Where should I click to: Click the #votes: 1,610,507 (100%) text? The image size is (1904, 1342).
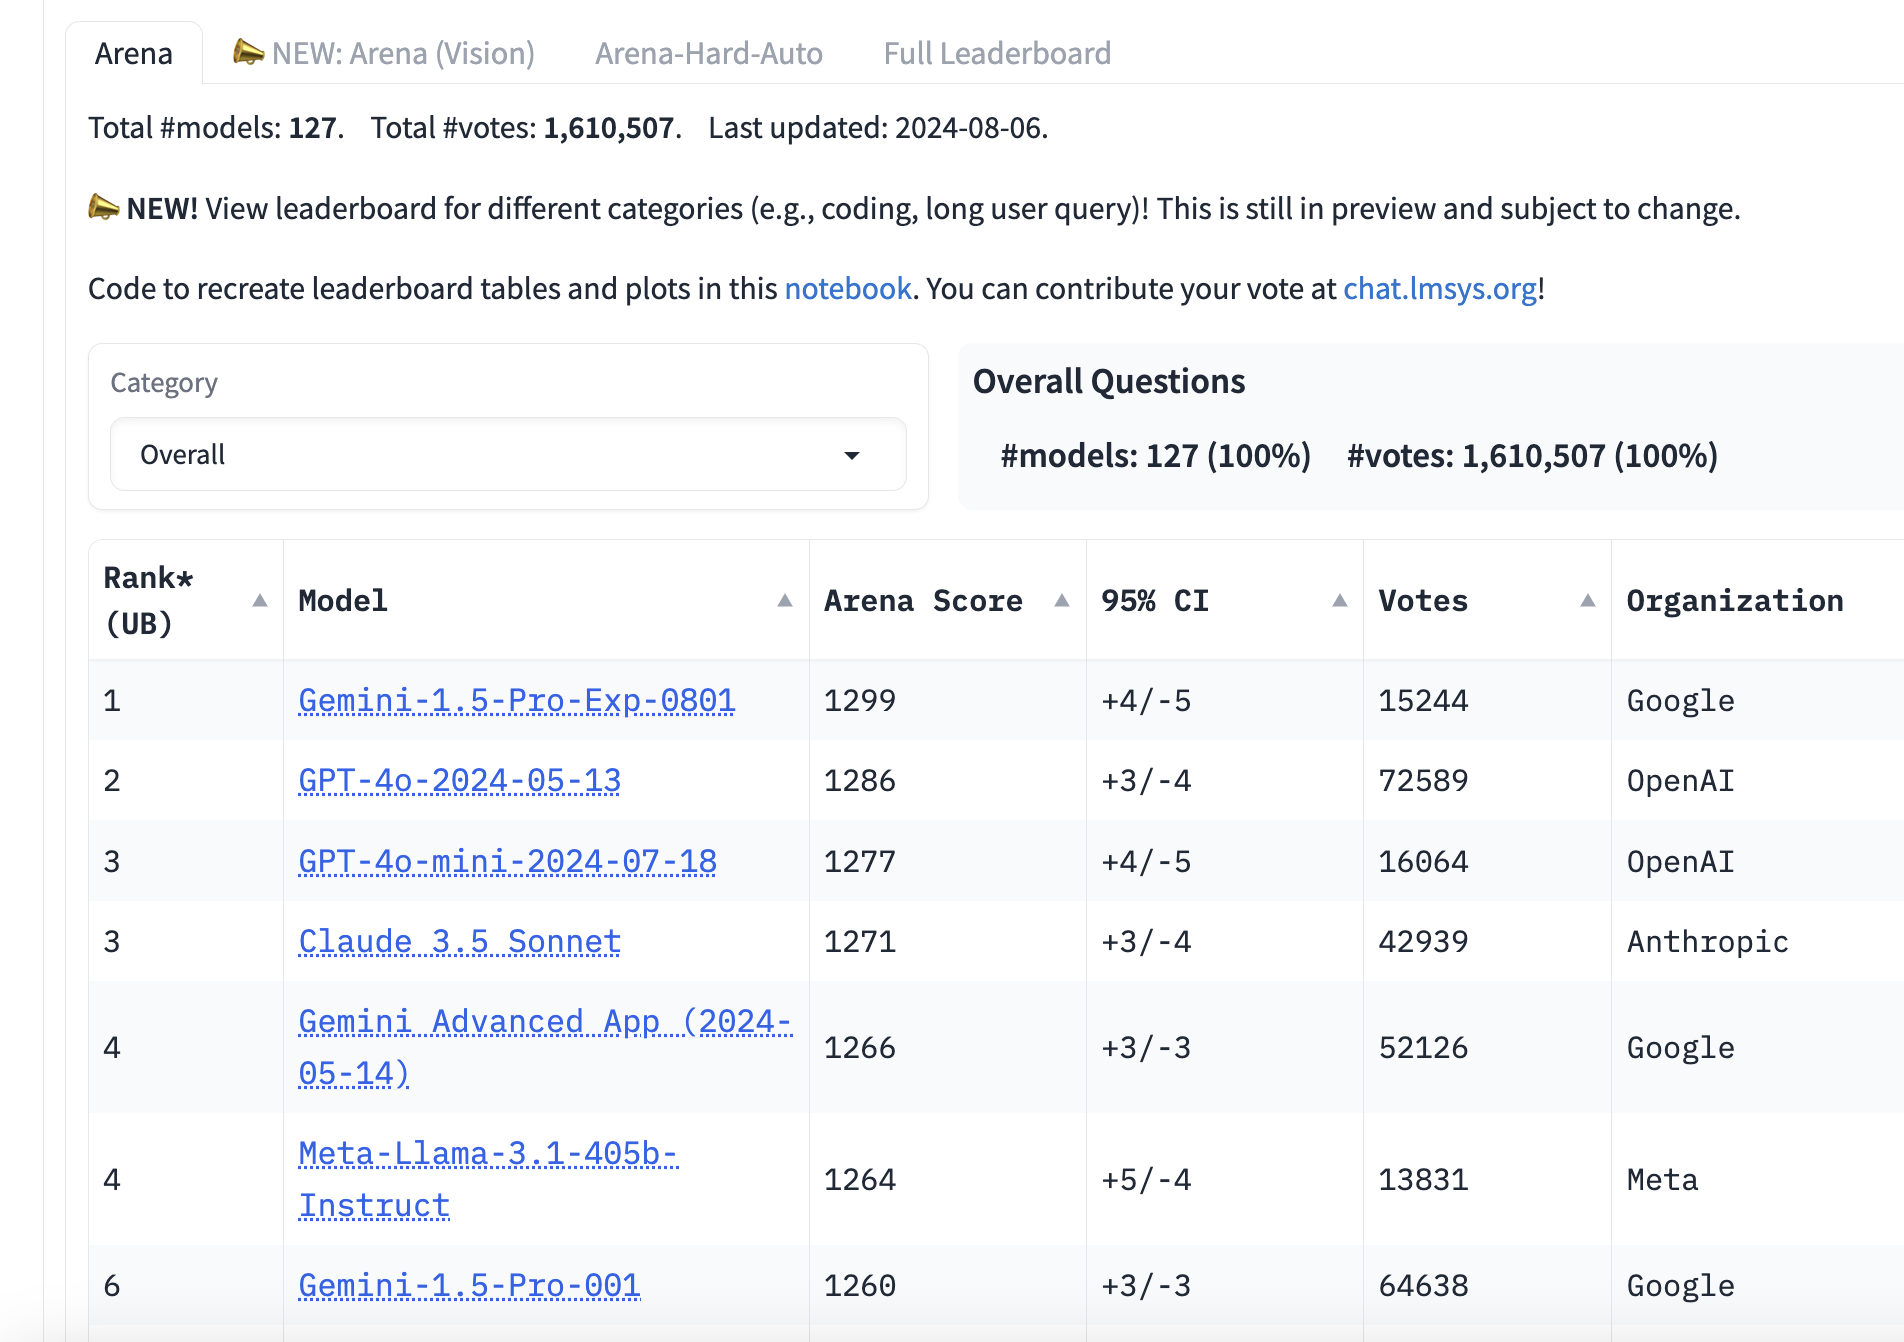point(1532,455)
